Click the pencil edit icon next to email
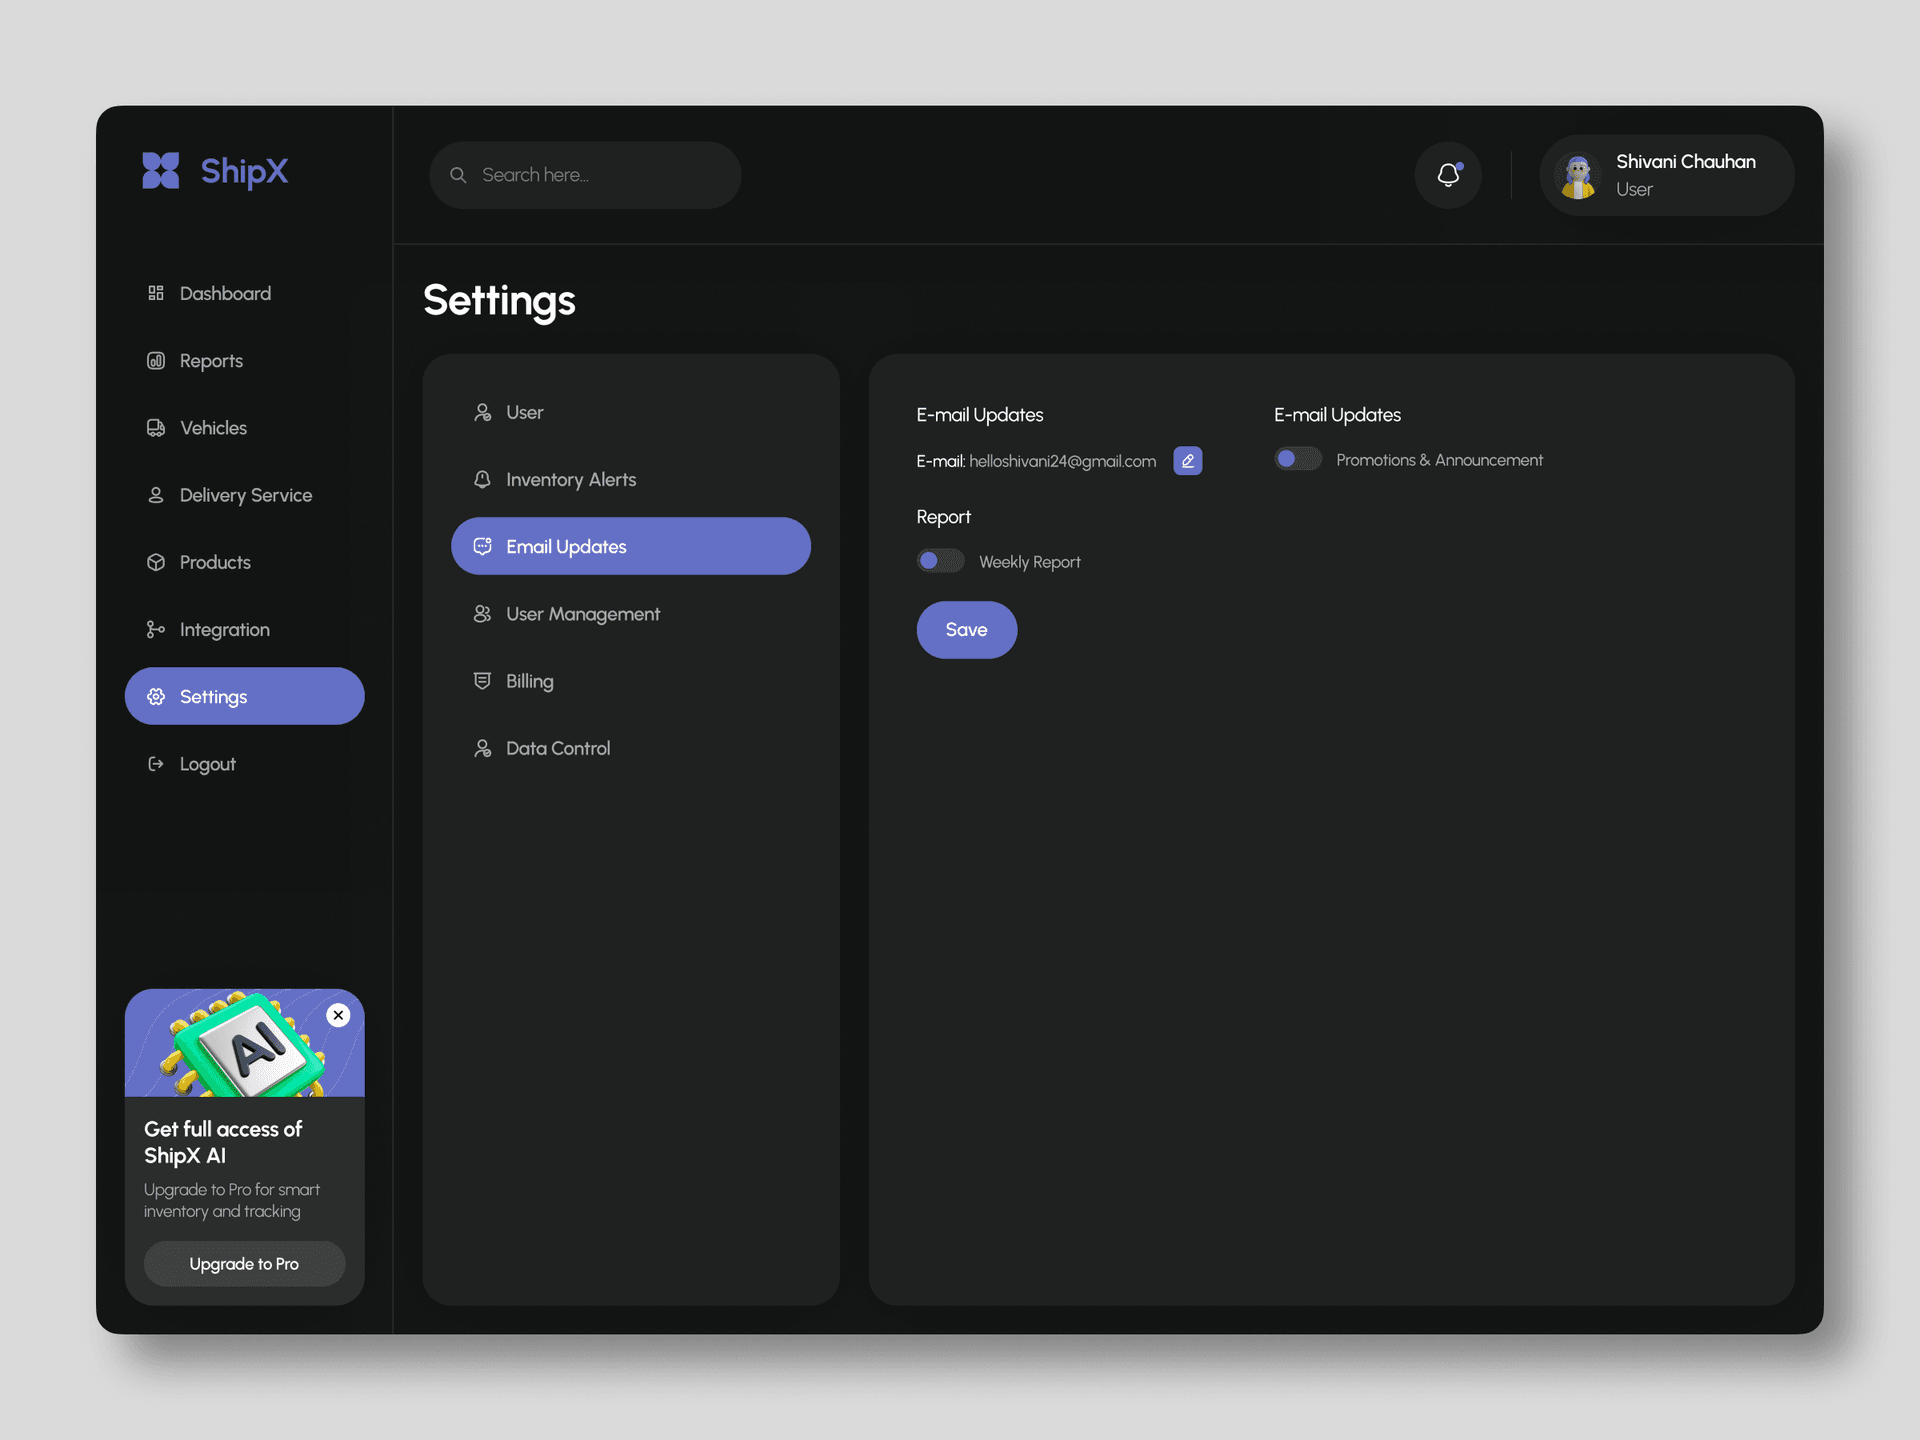This screenshot has height=1440, width=1920. click(x=1187, y=461)
